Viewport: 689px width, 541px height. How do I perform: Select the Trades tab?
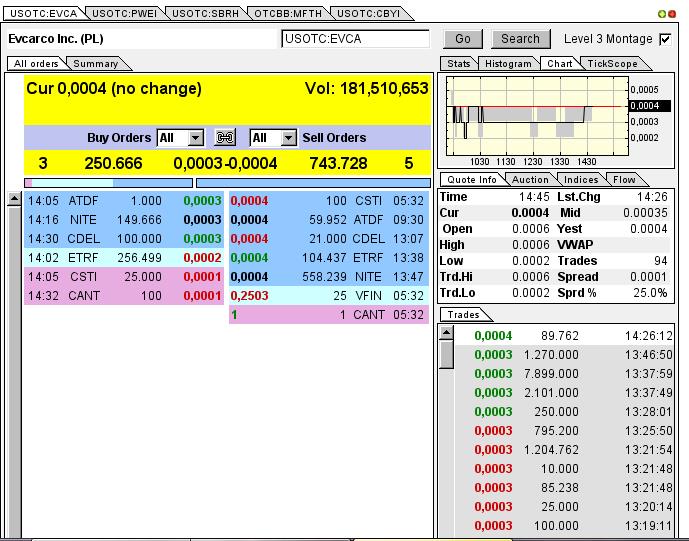463,315
